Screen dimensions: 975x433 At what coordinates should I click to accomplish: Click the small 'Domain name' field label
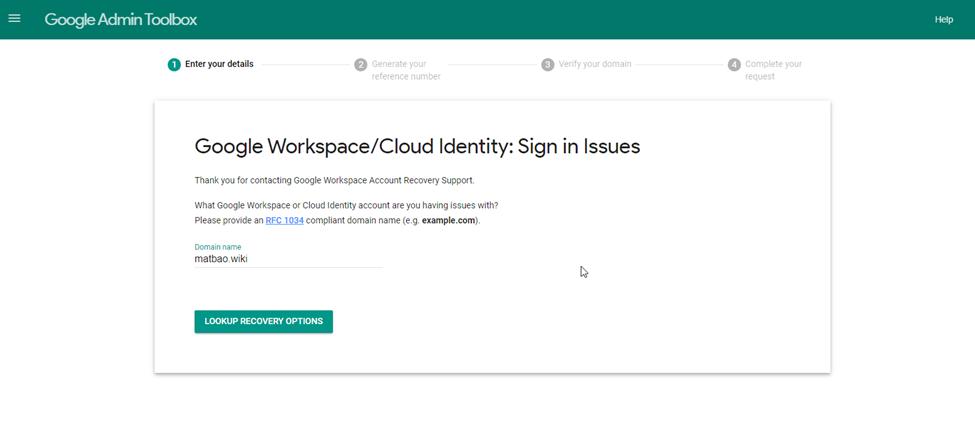click(x=218, y=247)
